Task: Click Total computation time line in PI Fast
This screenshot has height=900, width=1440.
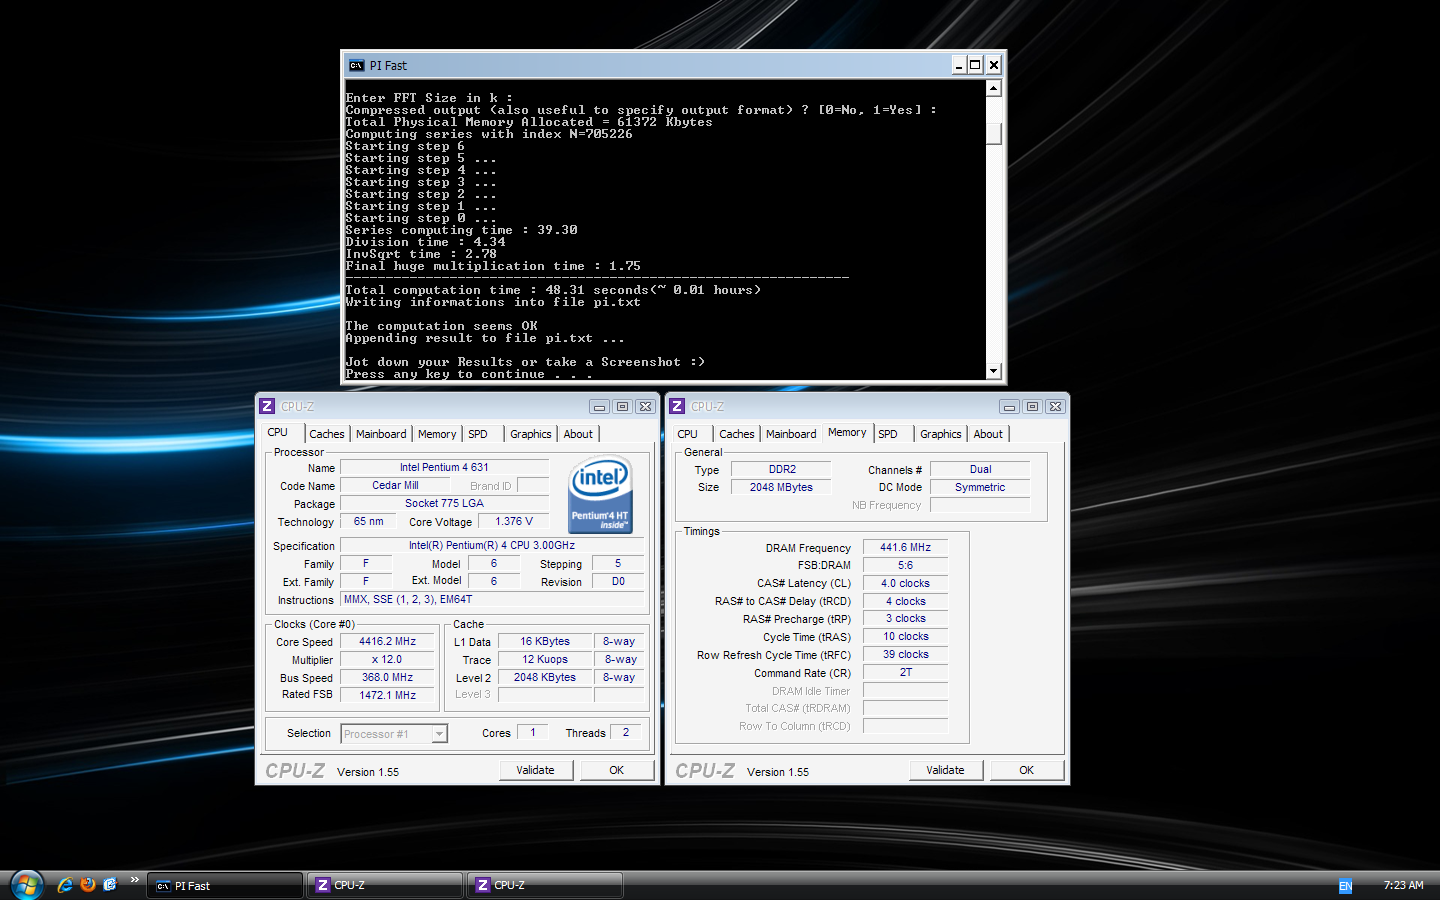Action: coord(553,290)
